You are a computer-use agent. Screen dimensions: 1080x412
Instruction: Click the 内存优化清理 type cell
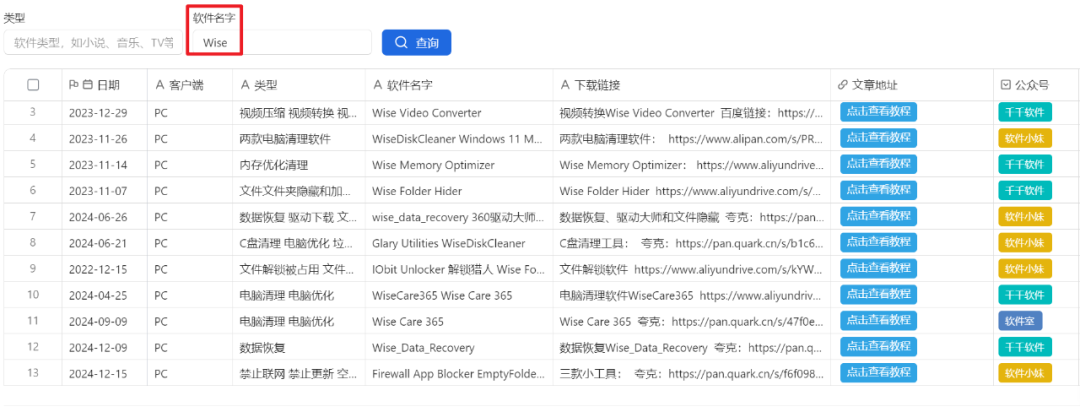[299, 165]
